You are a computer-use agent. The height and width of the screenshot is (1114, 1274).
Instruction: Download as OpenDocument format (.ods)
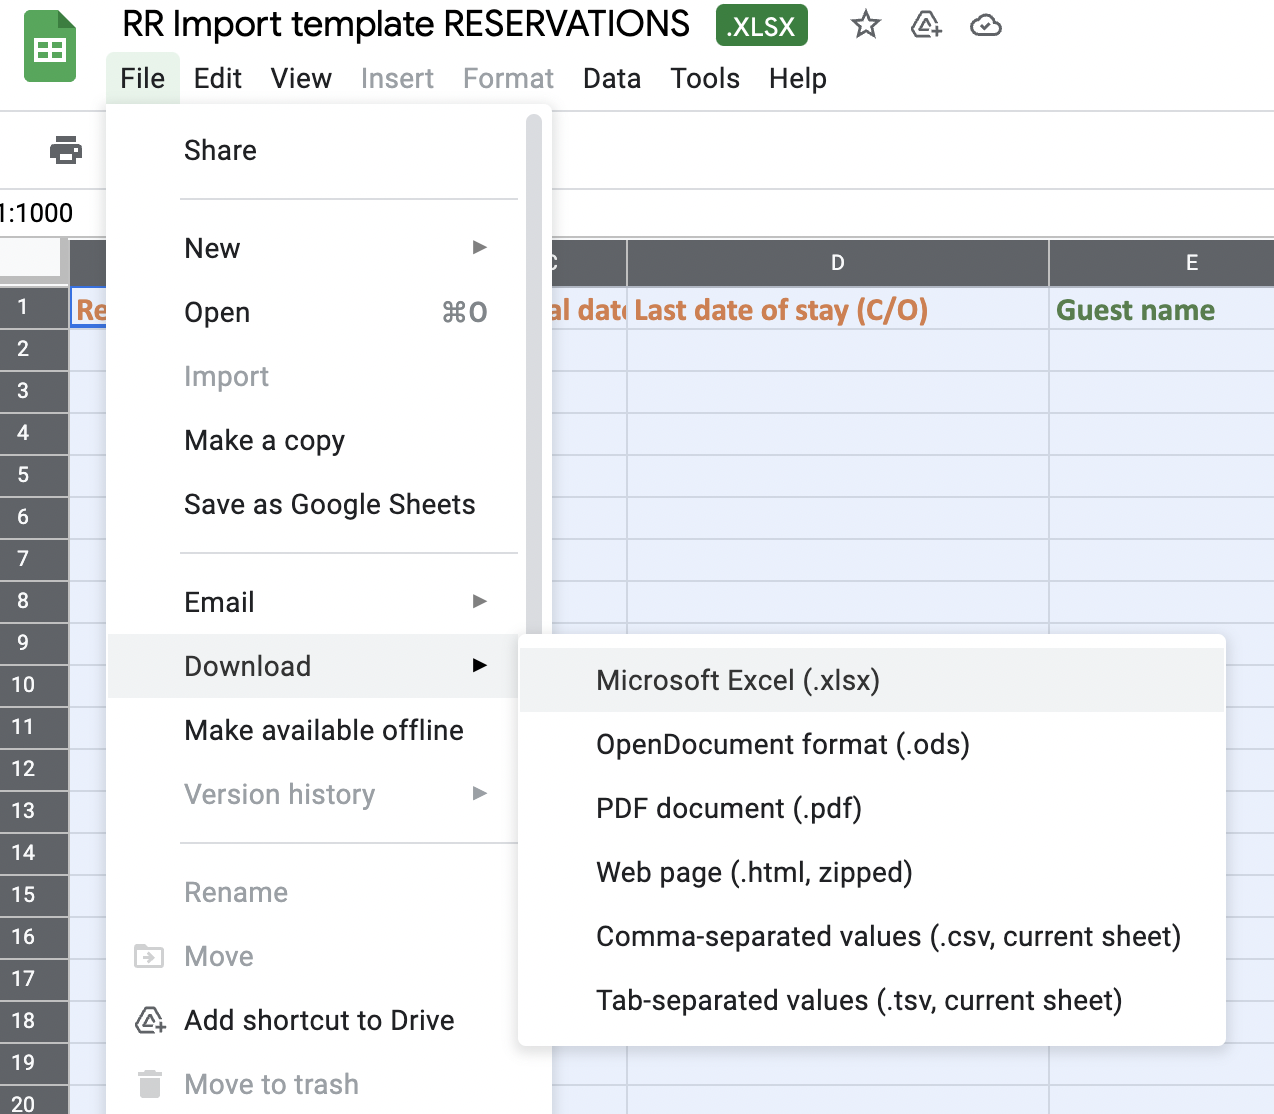click(x=872, y=744)
